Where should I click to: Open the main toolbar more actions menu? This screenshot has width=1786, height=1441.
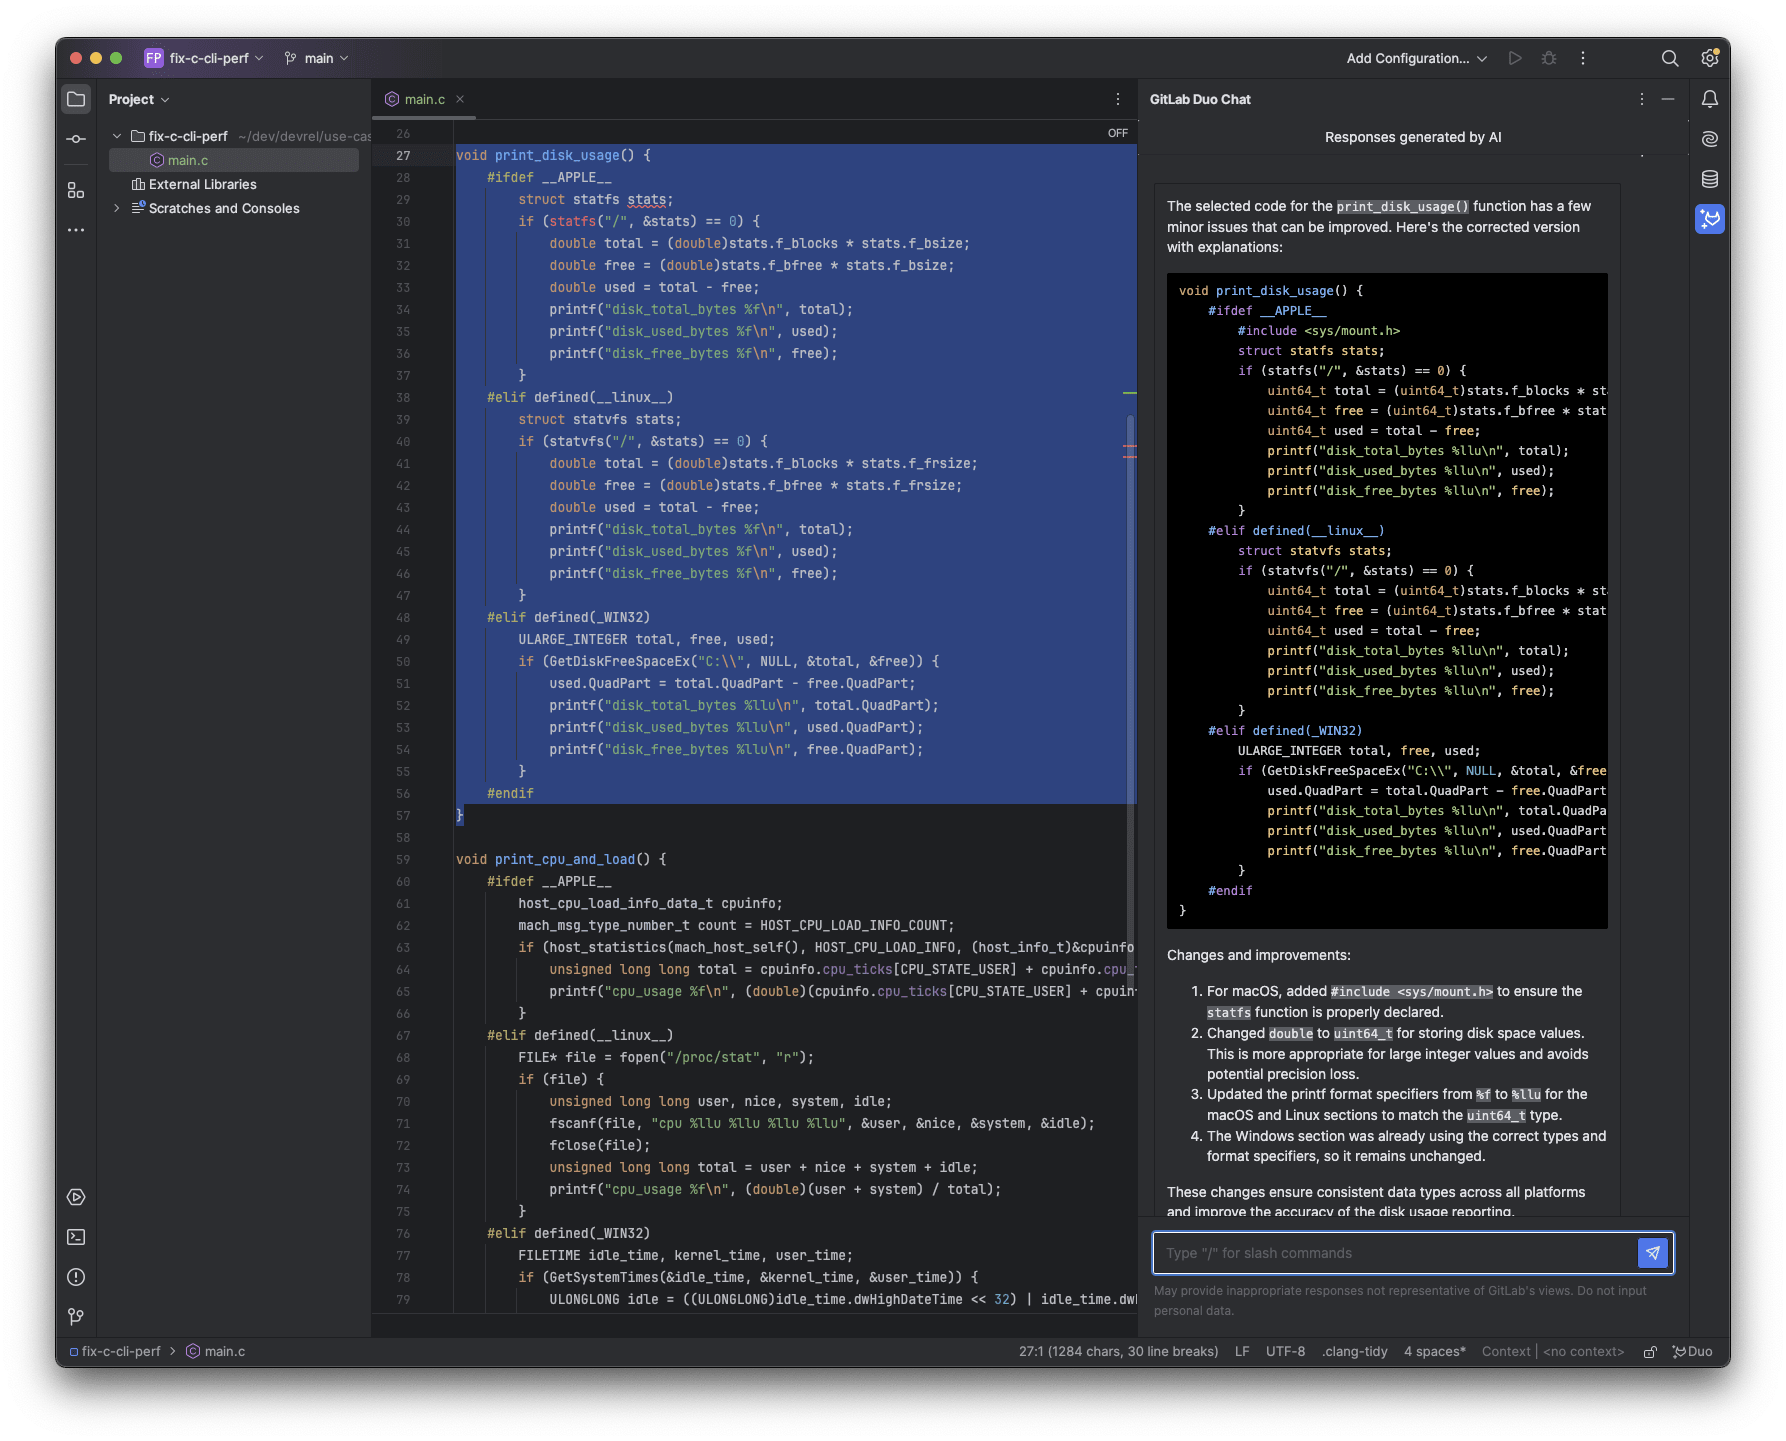[1583, 58]
